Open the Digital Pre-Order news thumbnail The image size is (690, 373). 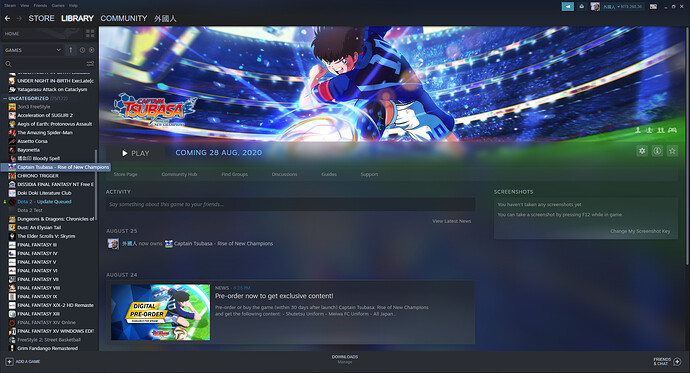(161, 312)
